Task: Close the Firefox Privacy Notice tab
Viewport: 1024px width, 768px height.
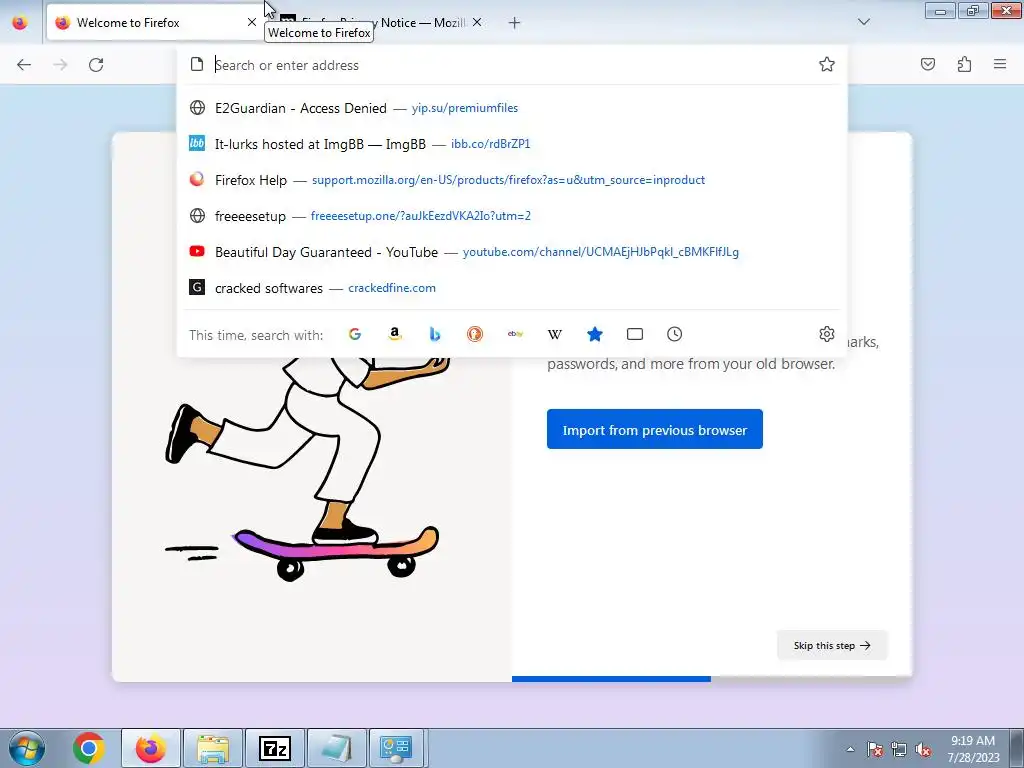Action: click(477, 22)
